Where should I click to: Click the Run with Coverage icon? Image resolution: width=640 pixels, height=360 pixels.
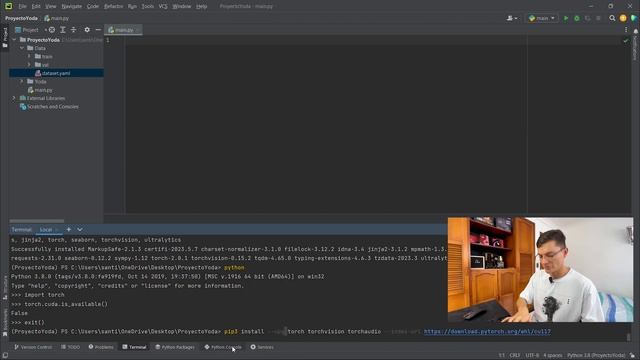coord(588,18)
